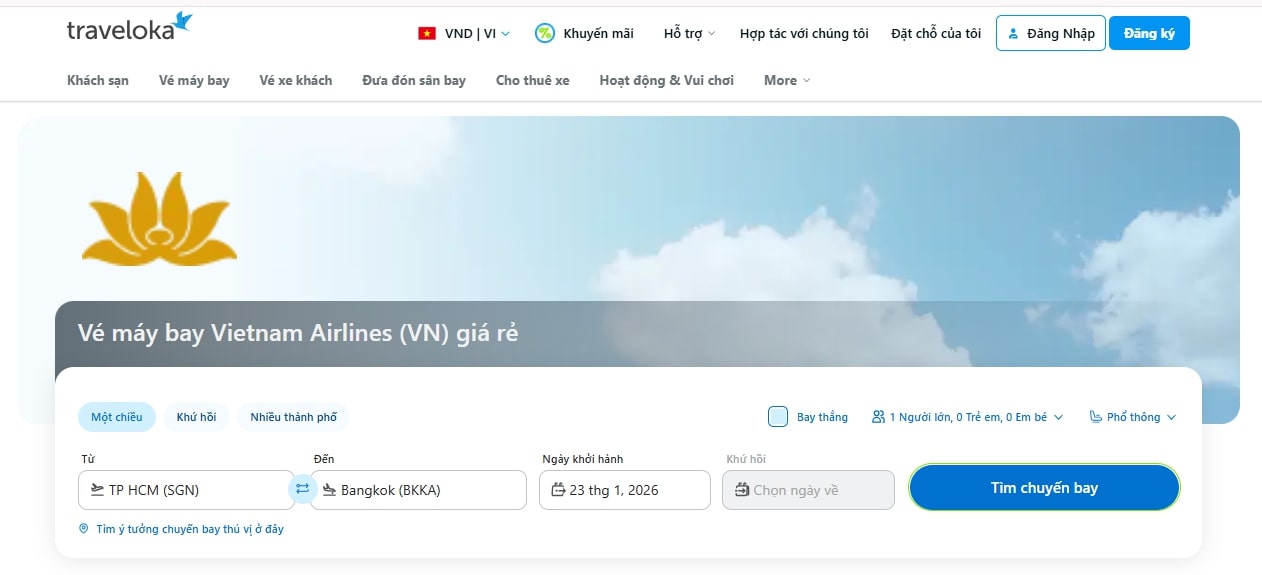Expand the Hỗ trợ menu

[689, 33]
